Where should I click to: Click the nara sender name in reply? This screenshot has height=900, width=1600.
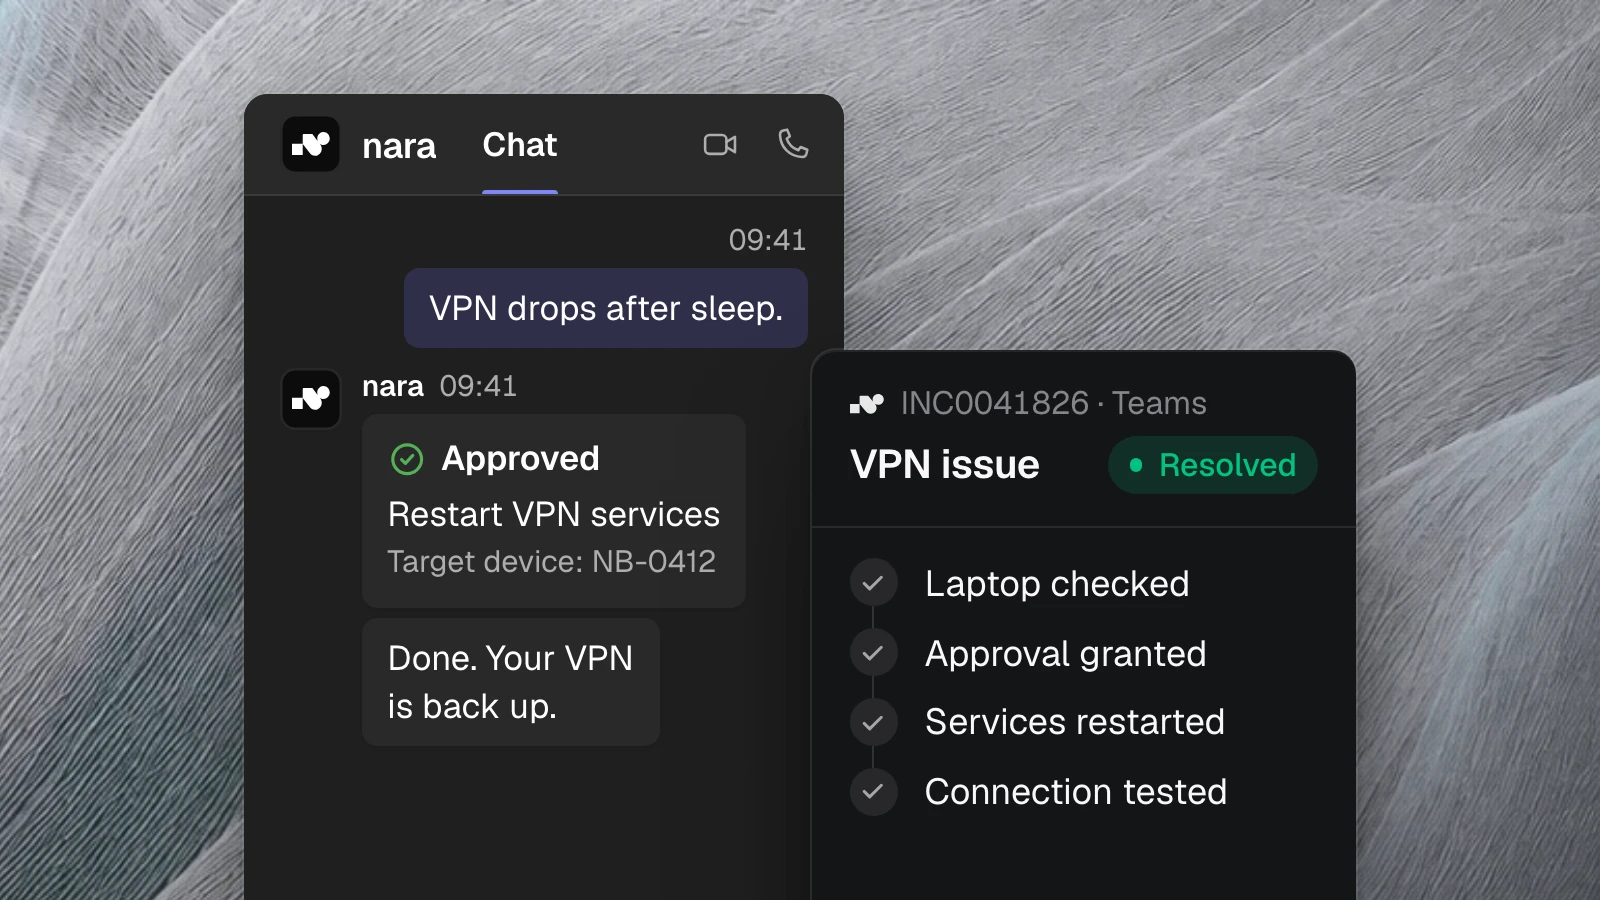click(x=393, y=386)
